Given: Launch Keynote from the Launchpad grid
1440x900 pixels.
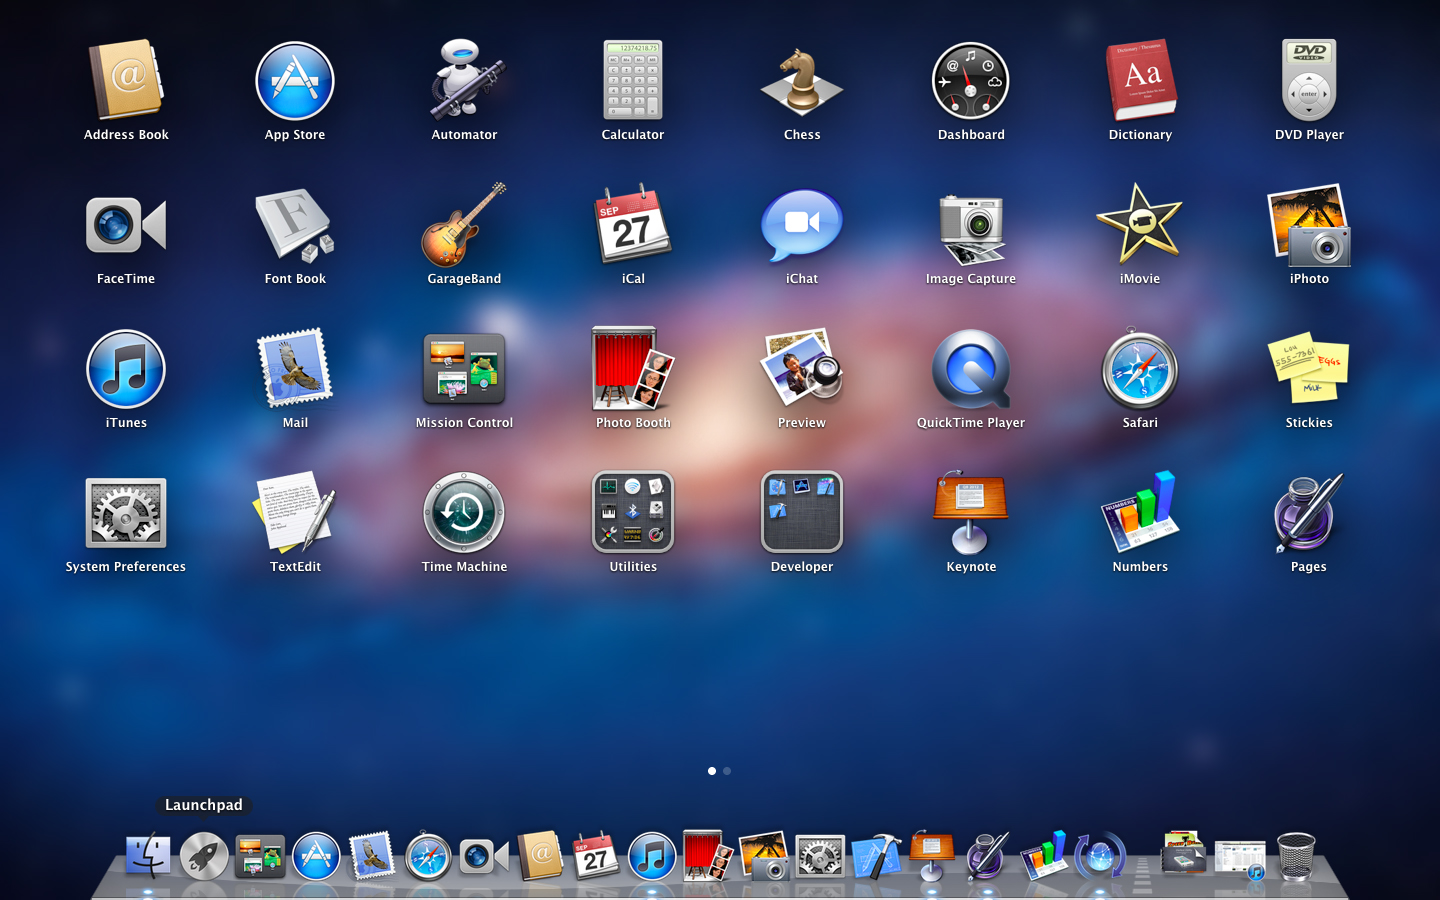Looking at the screenshot, I should click(971, 513).
